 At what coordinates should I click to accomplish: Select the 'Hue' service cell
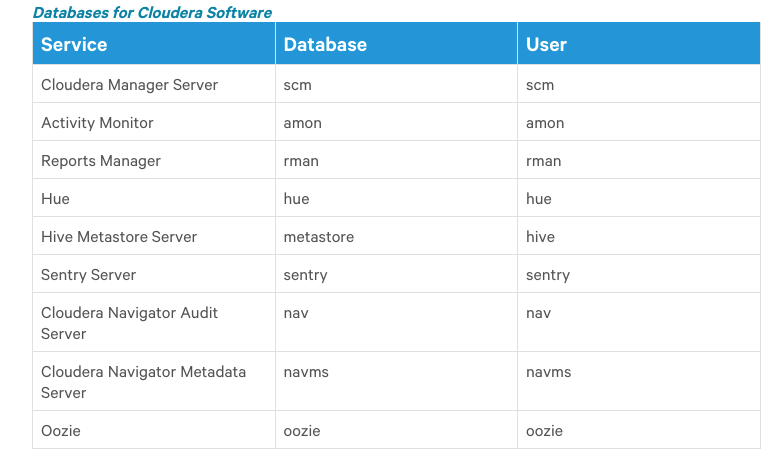tap(154, 198)
